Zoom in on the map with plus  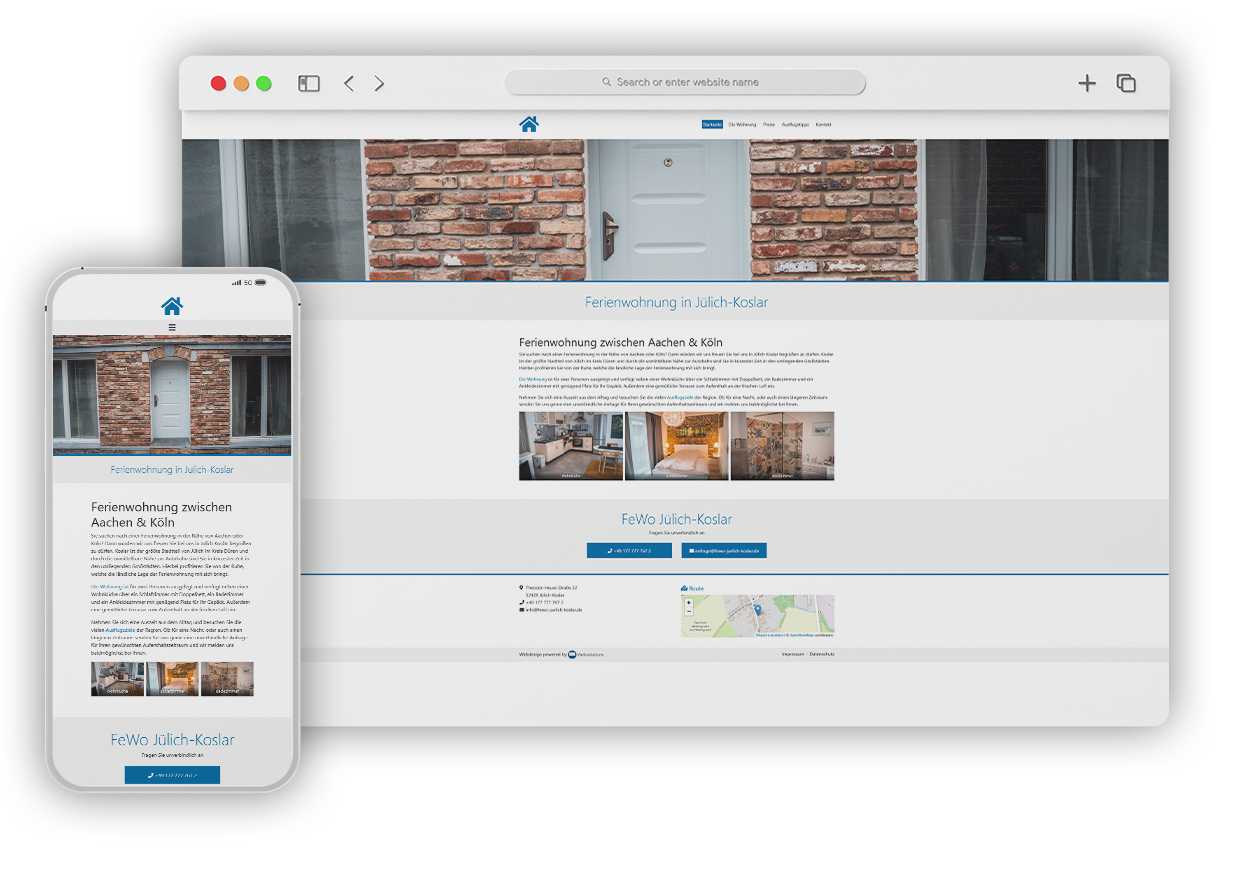[688, 603]
